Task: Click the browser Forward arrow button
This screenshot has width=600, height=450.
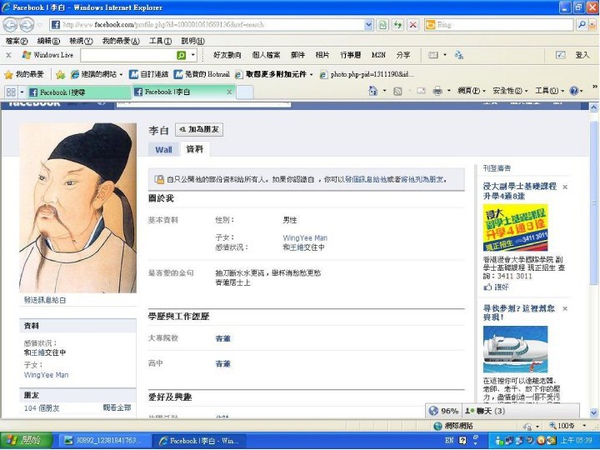Action: [26, 25]
